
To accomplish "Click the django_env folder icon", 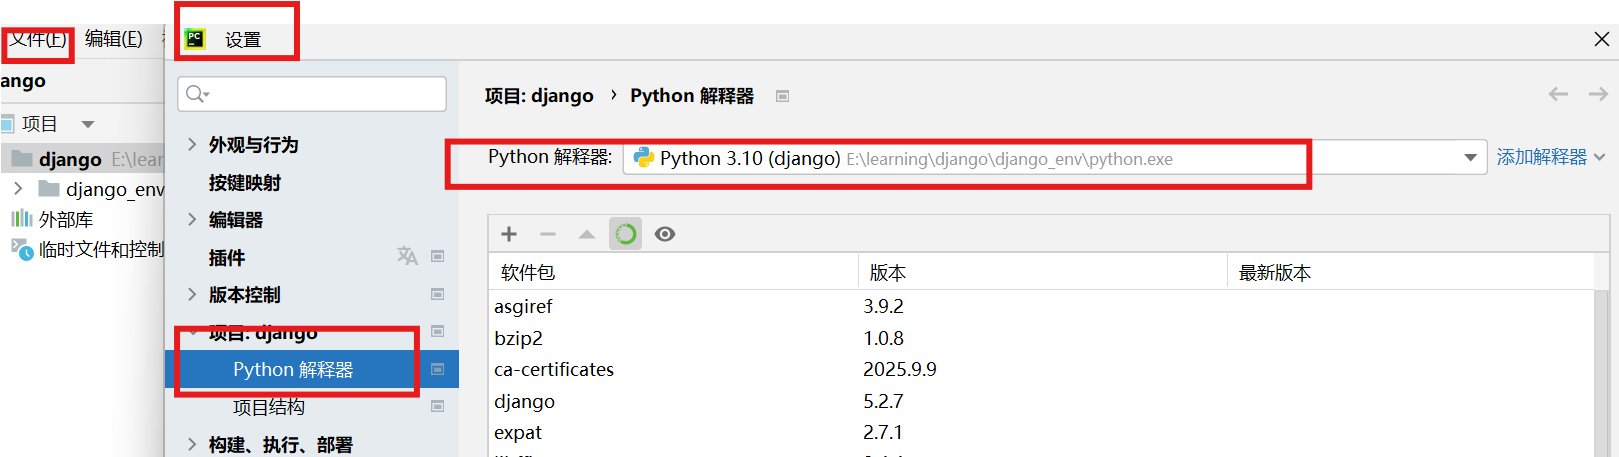I will [48, 188].
